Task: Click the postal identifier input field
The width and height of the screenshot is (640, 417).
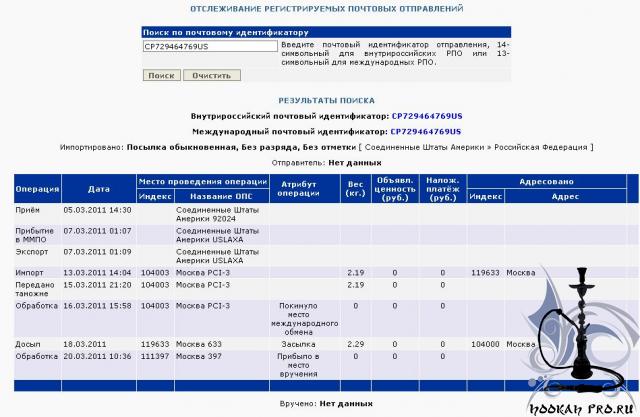Action: tap(210, 46)
